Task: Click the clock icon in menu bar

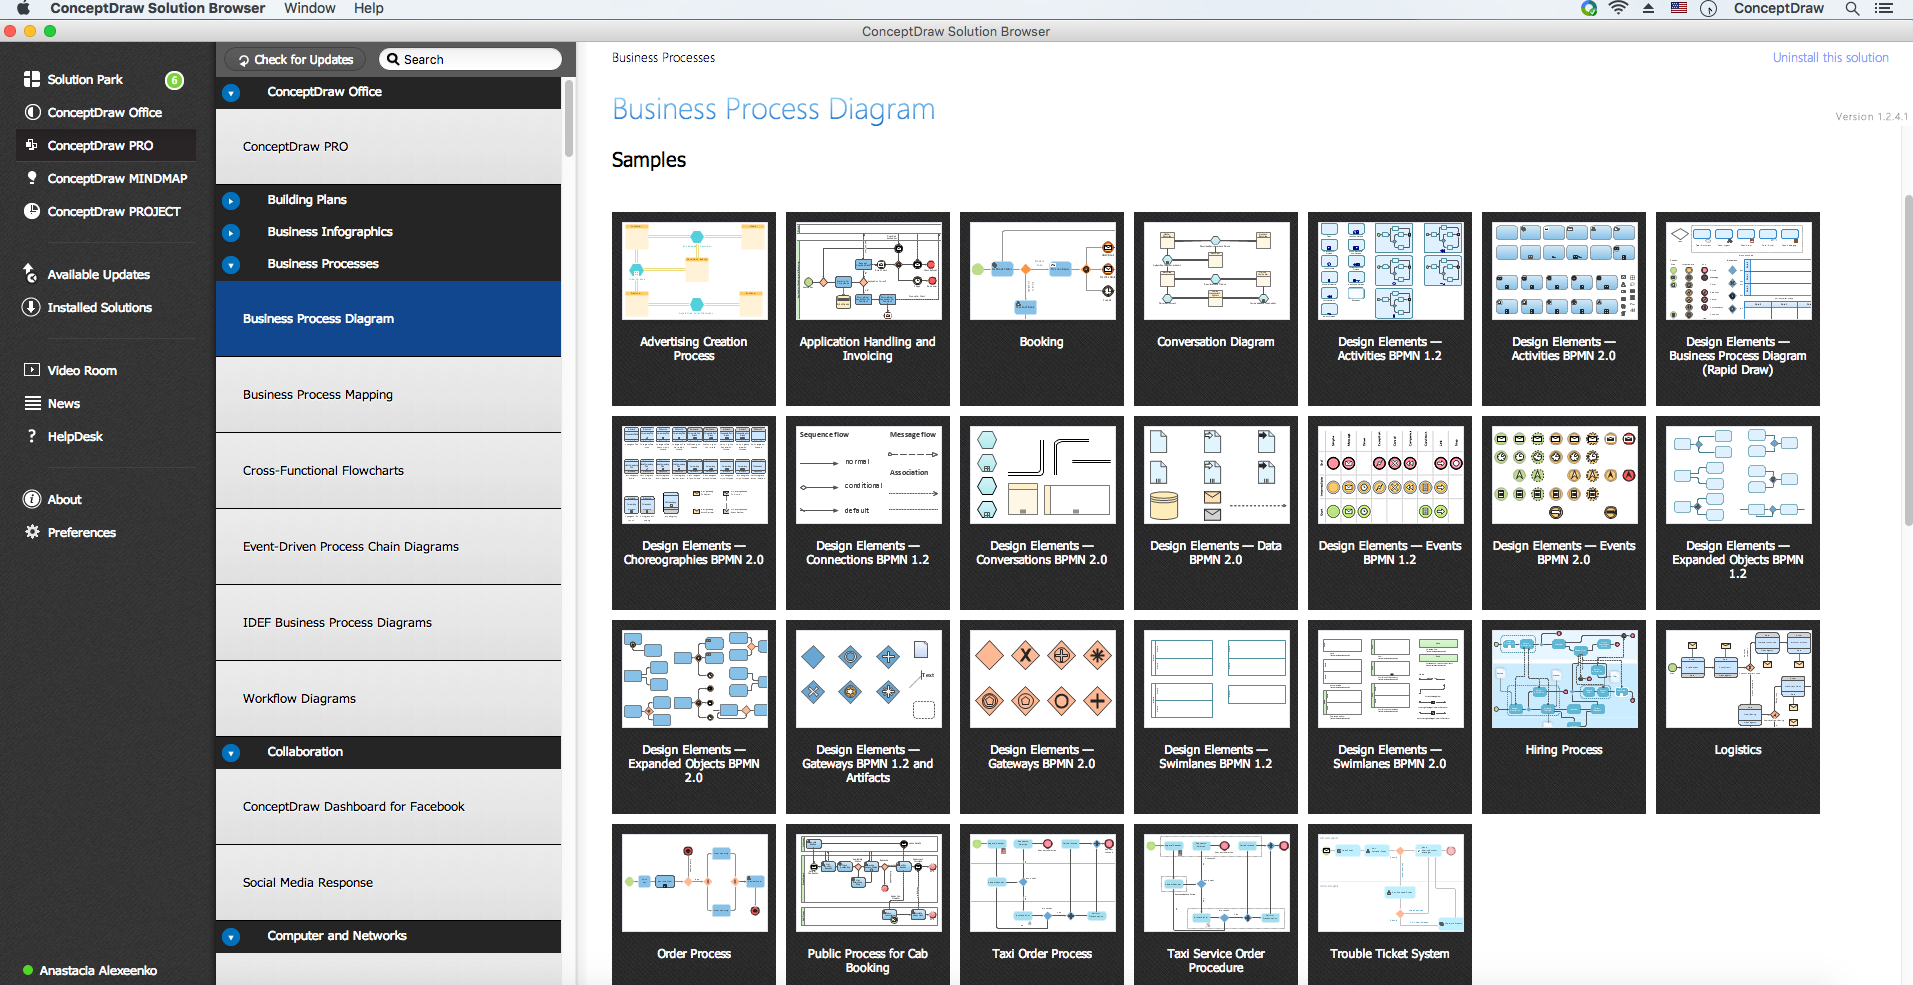Action: pyautogui.click(x=1709, y=8)
